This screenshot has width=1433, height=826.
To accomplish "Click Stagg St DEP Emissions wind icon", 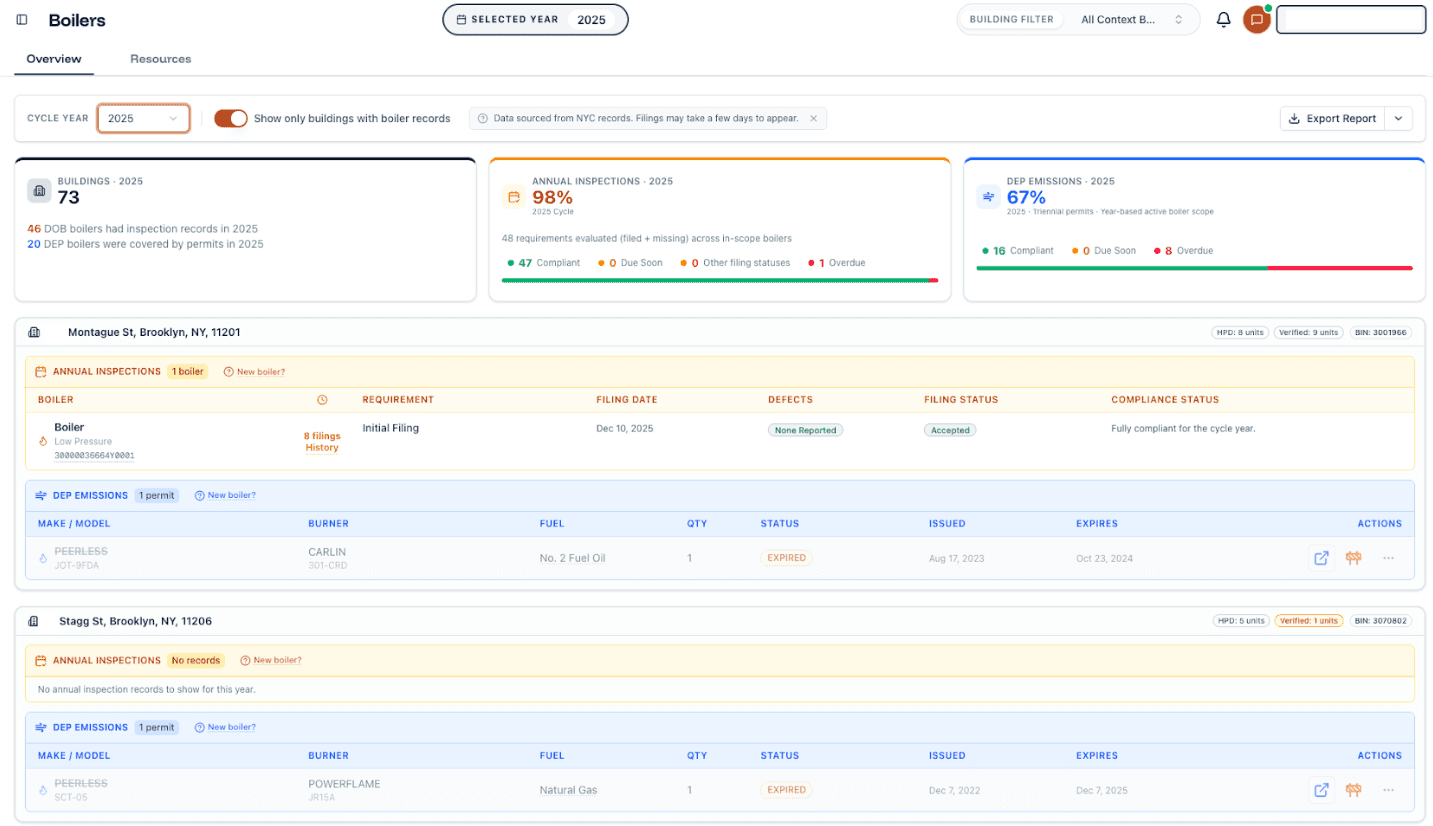I will (41, 727).
